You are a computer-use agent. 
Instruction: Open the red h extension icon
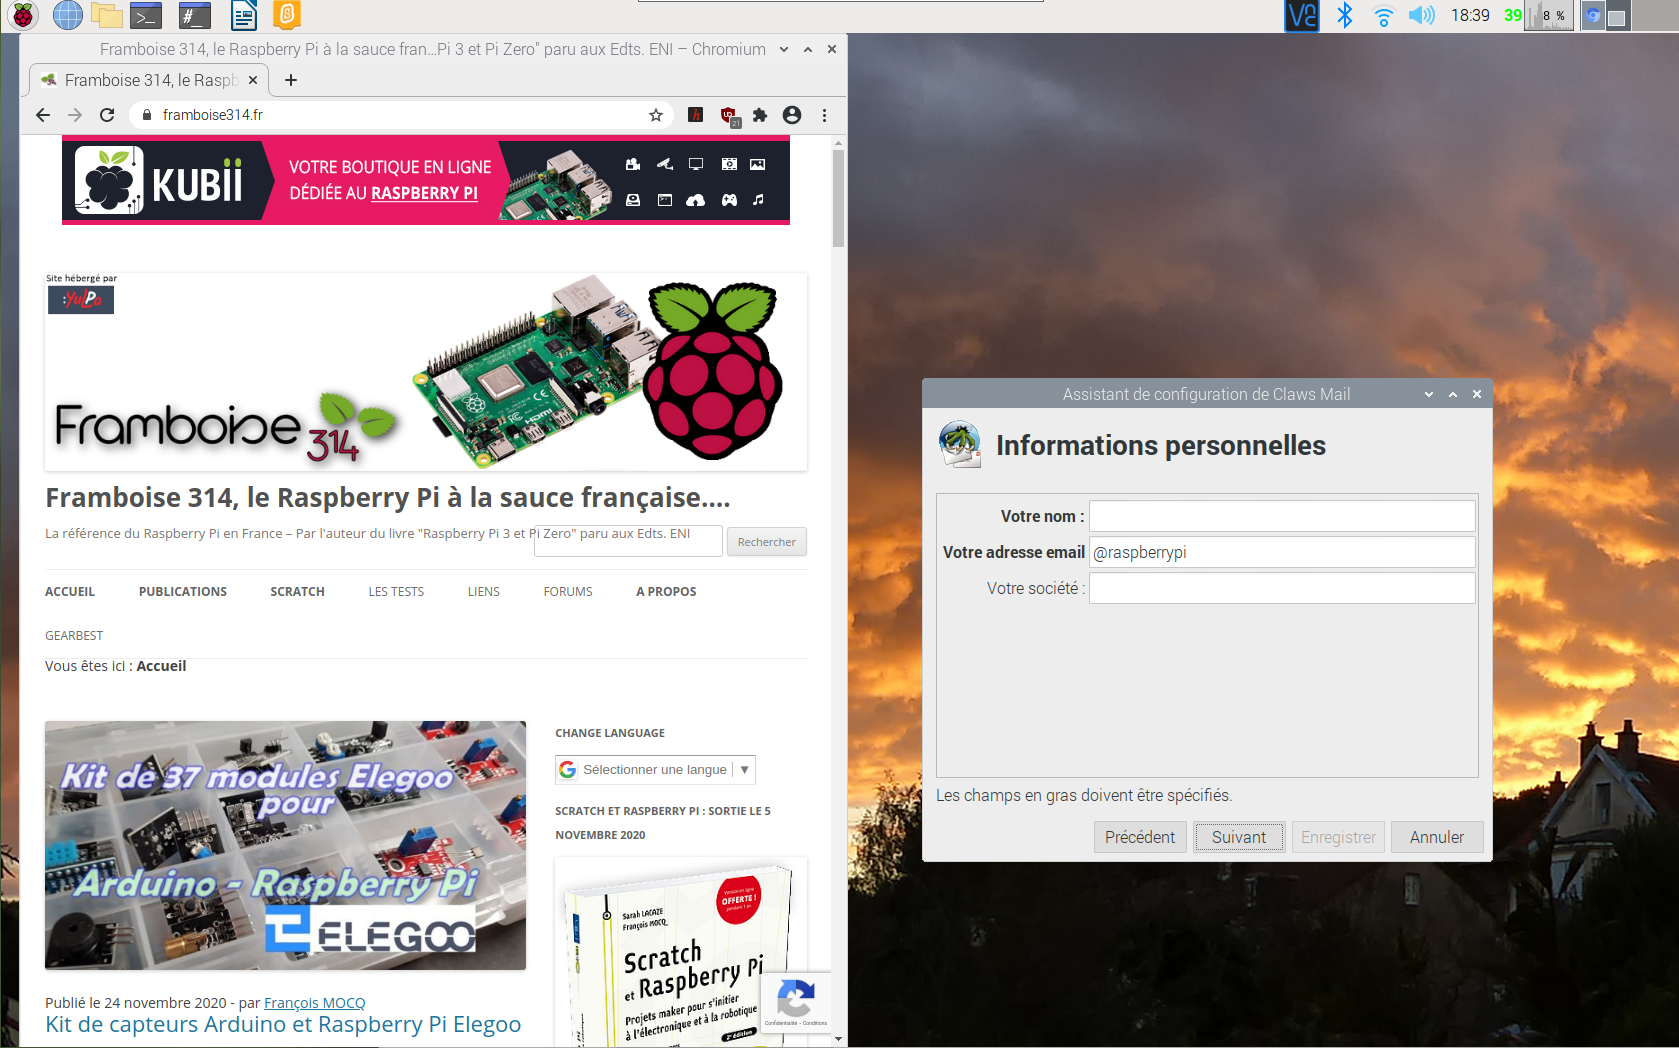(x=696, y=115)
